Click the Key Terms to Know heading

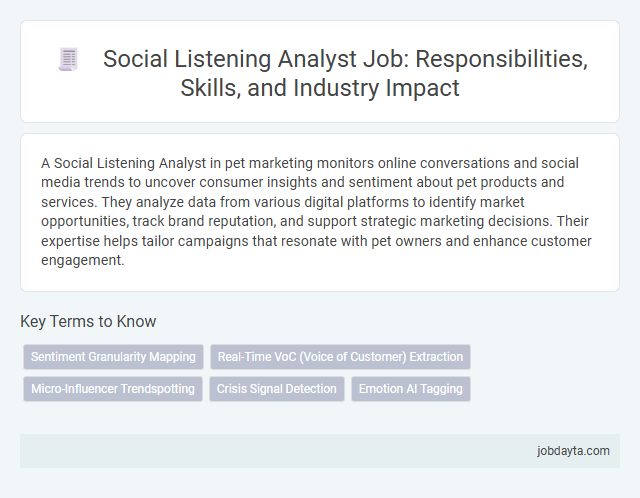pos(88,321)
